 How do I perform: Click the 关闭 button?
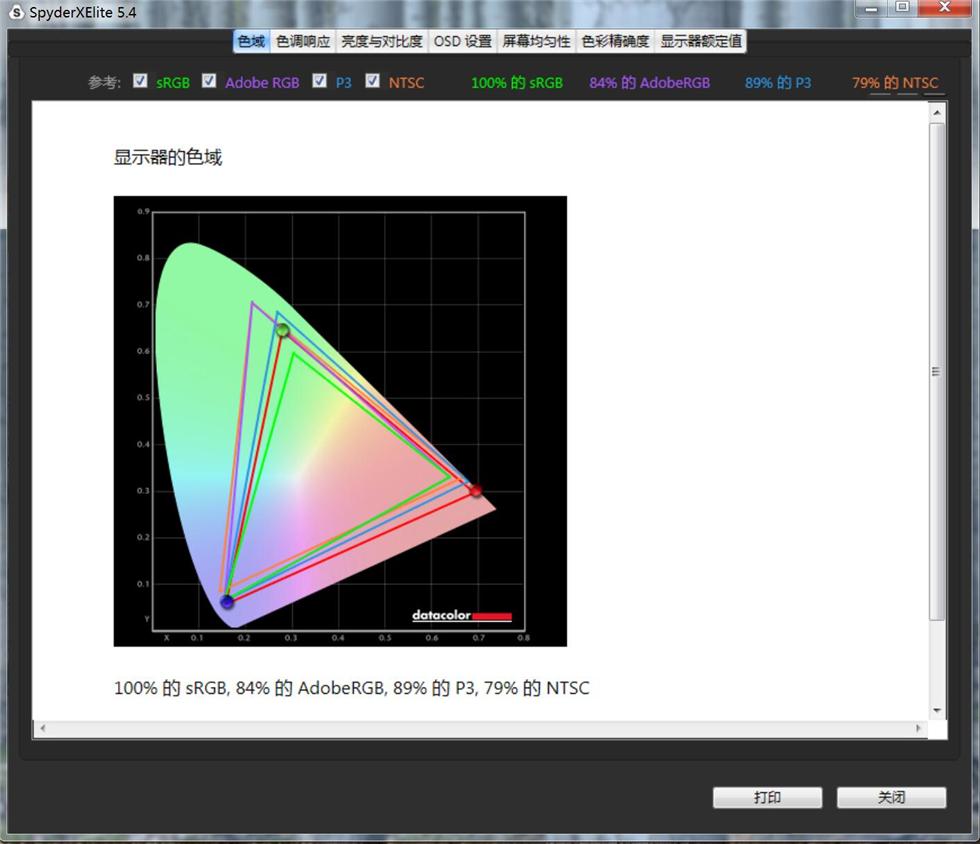click(x=891, y=797)
